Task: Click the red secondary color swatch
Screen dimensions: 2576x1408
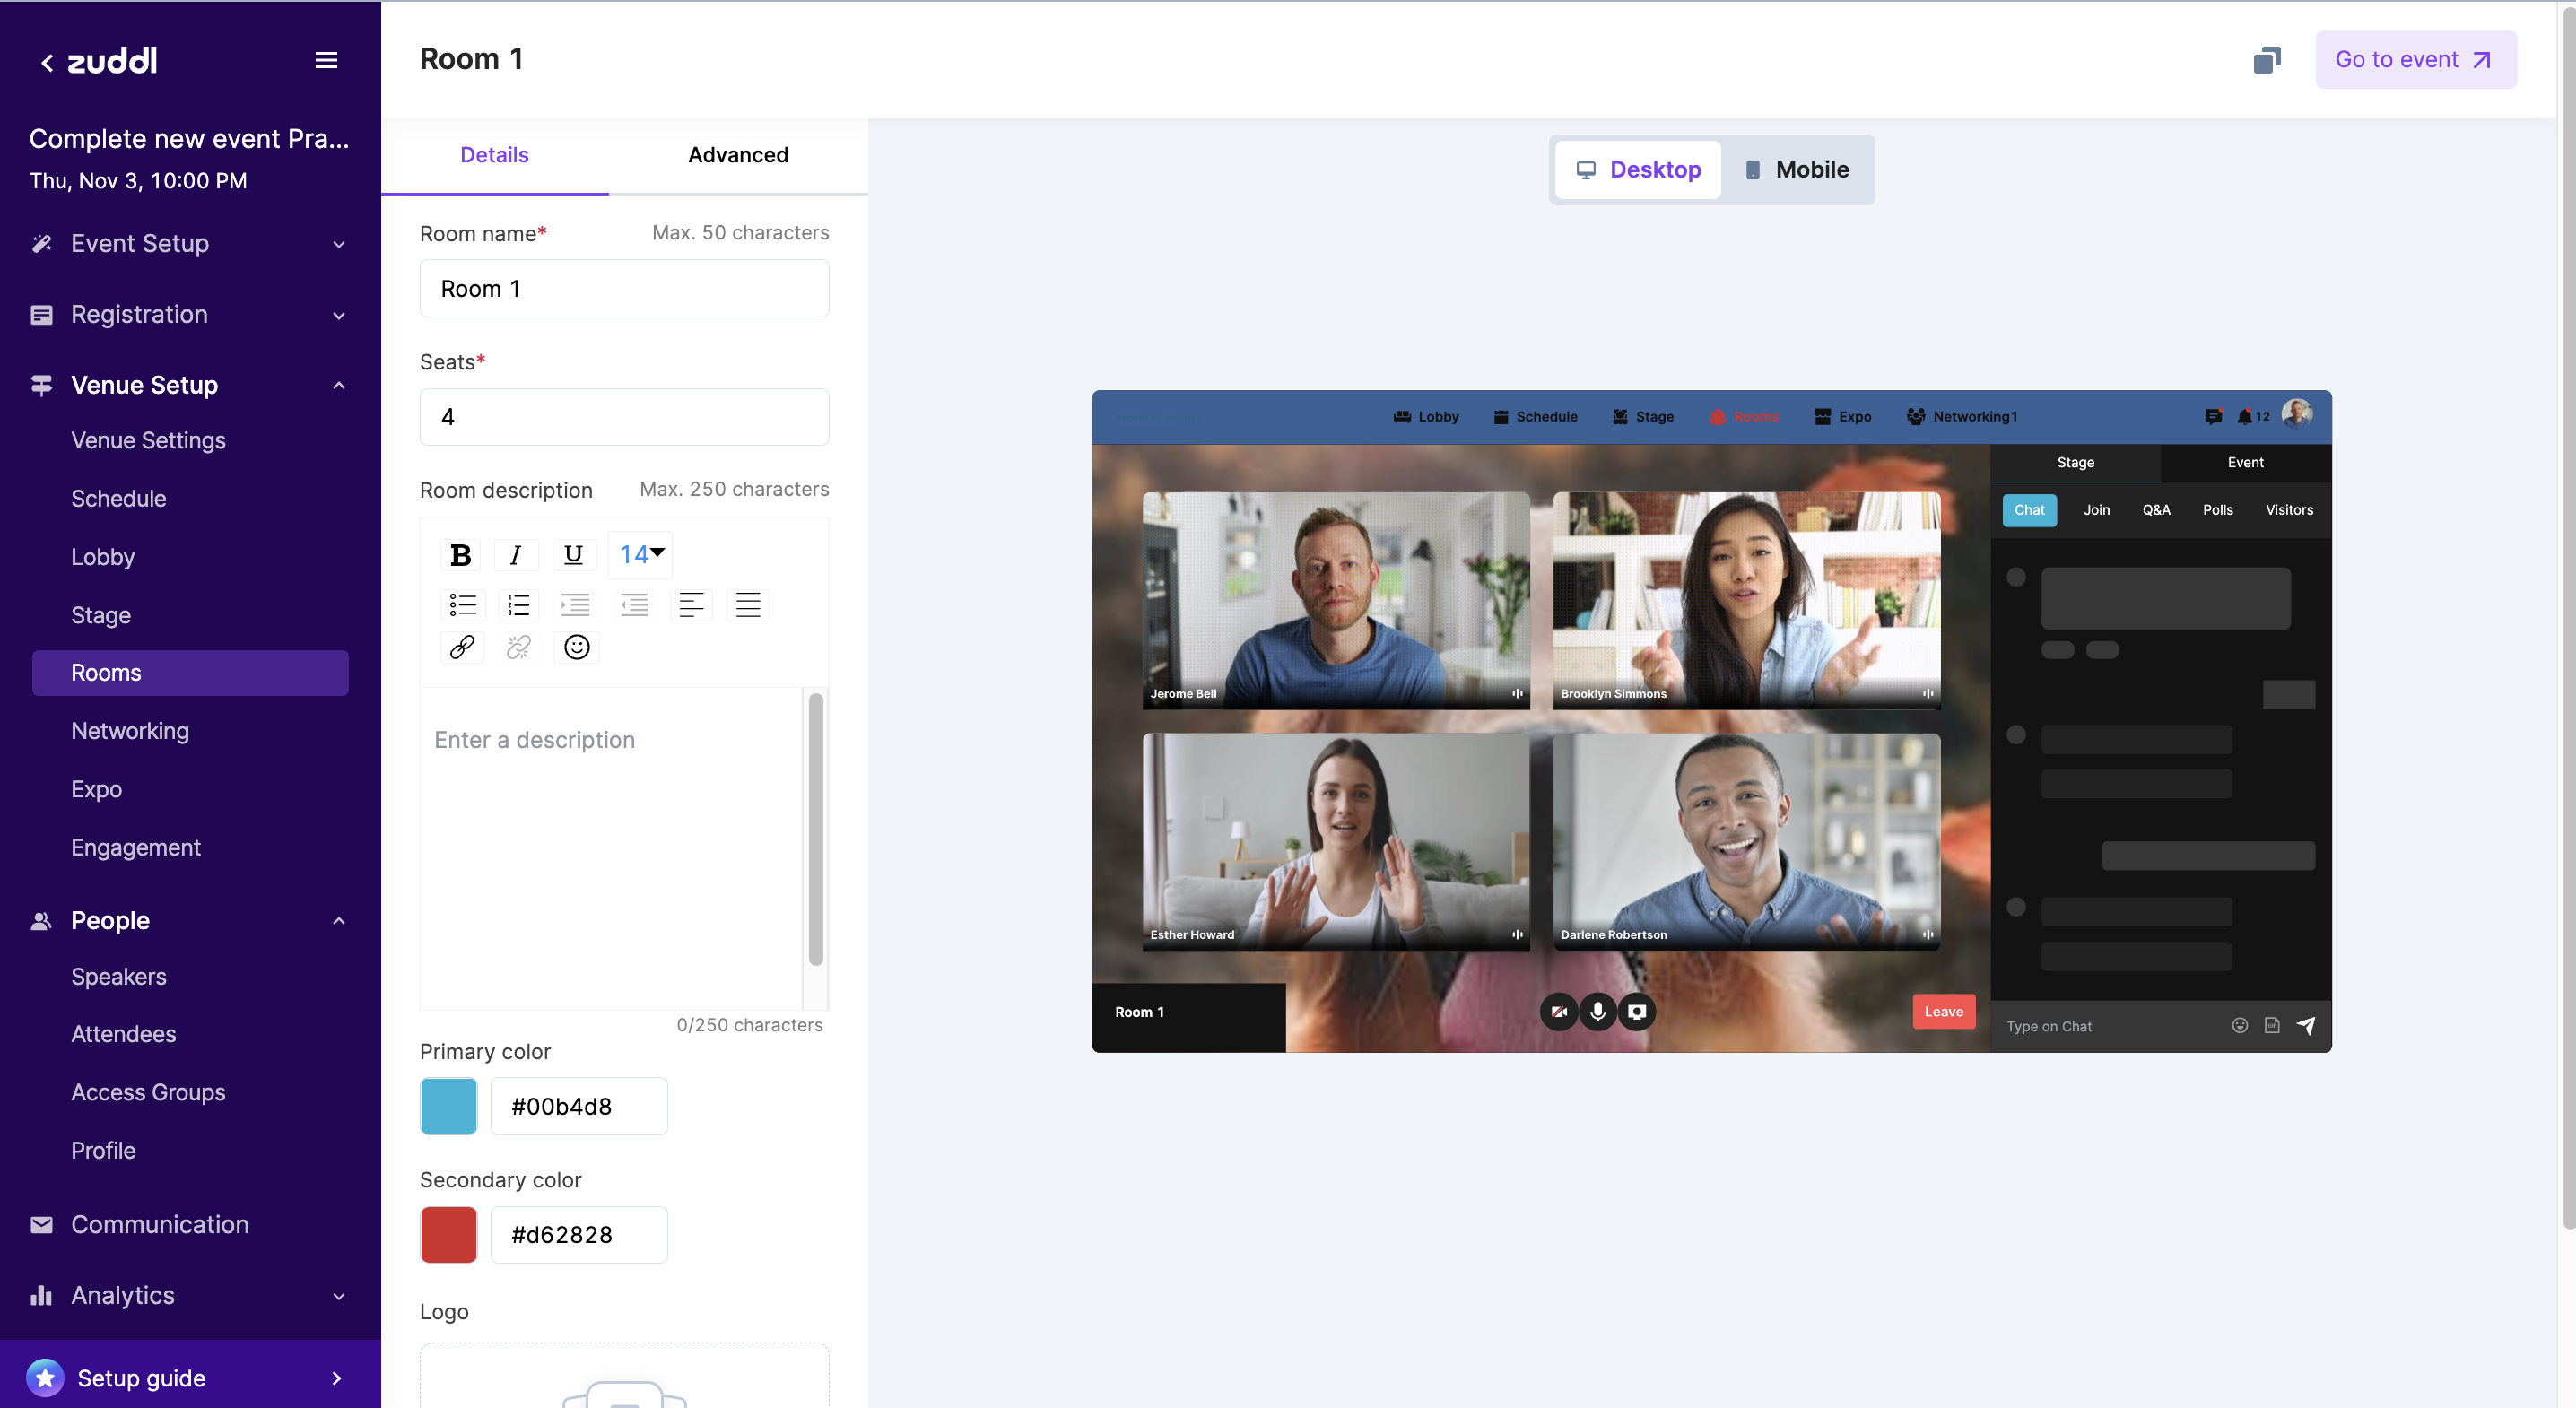Action: coord(449,1234)
